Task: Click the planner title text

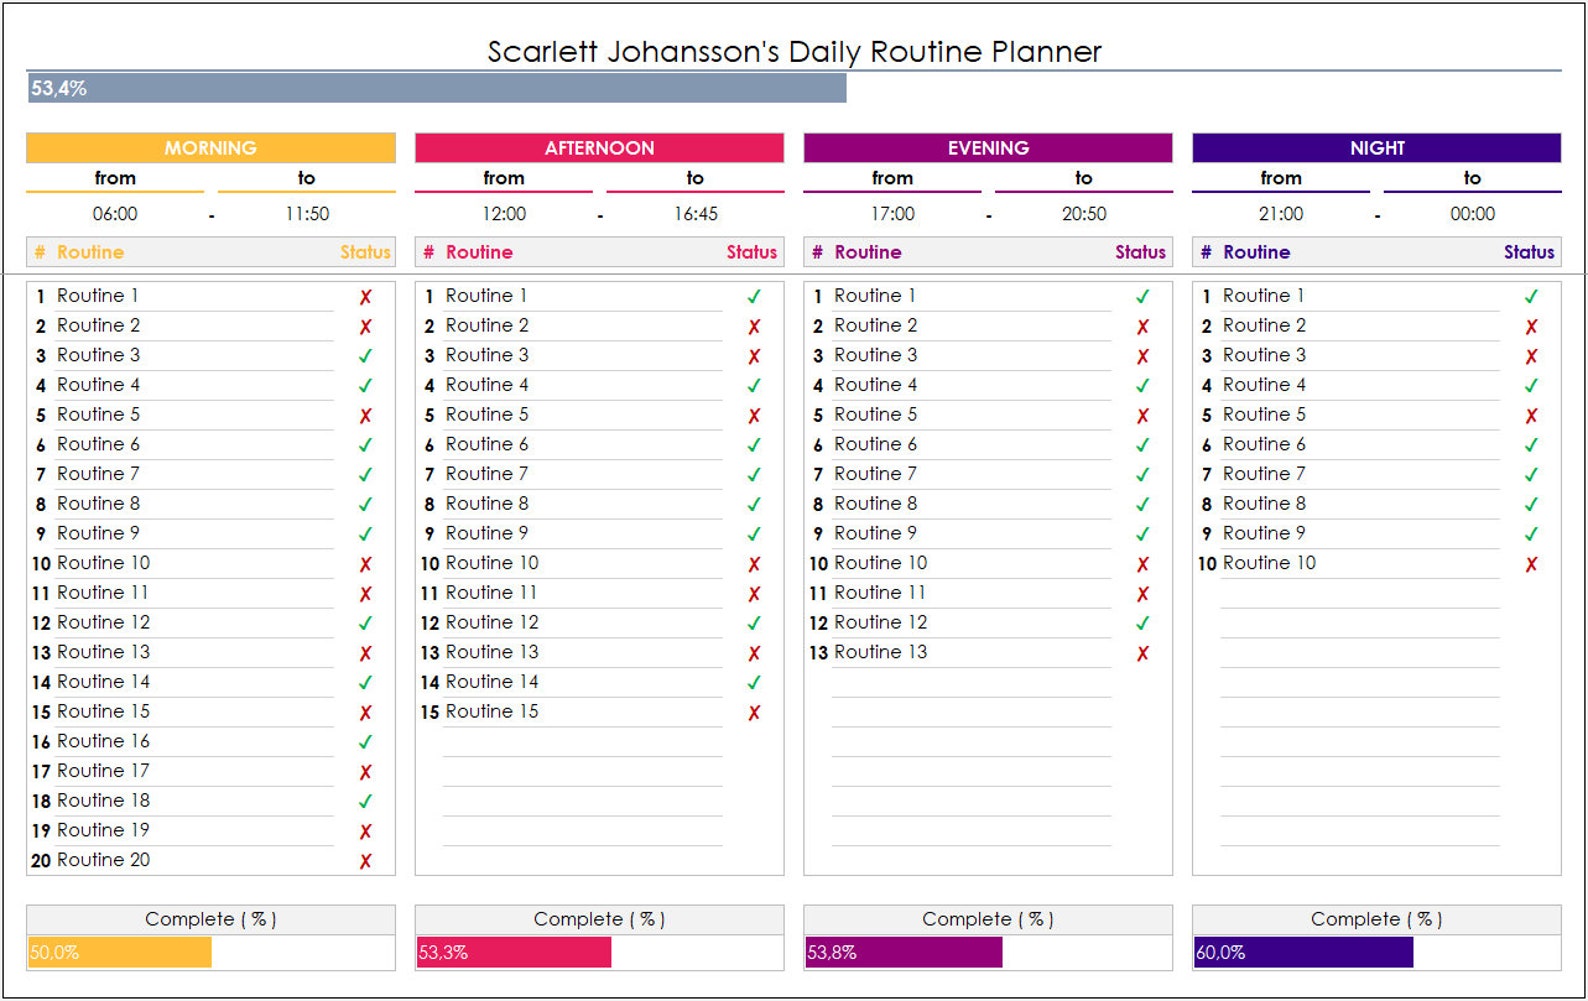Action: click(x=794, y=52)
